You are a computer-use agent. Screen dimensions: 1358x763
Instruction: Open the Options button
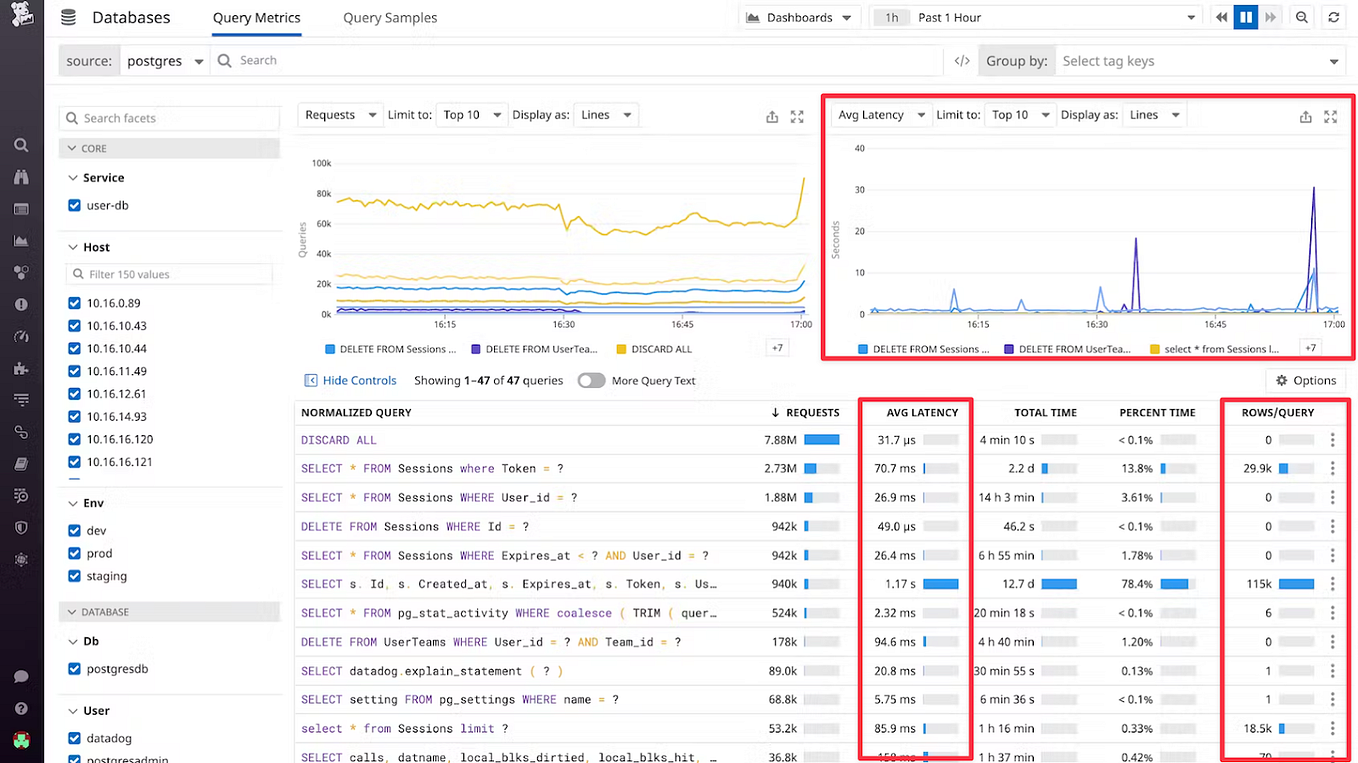[1306, 381]
